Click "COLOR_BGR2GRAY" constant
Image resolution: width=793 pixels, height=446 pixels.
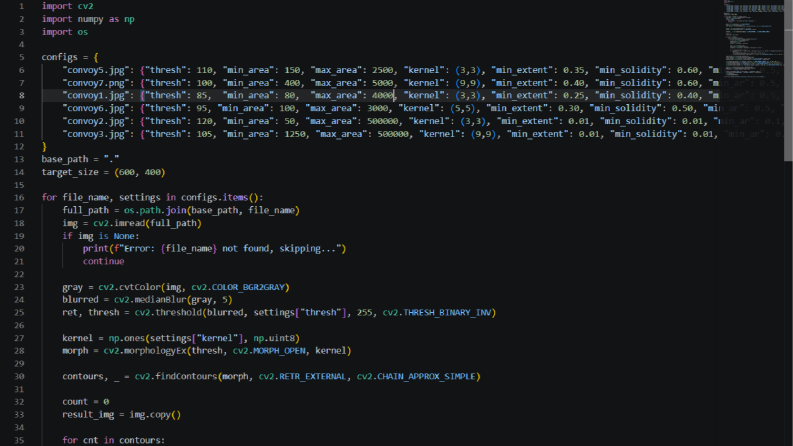[248, 287]
